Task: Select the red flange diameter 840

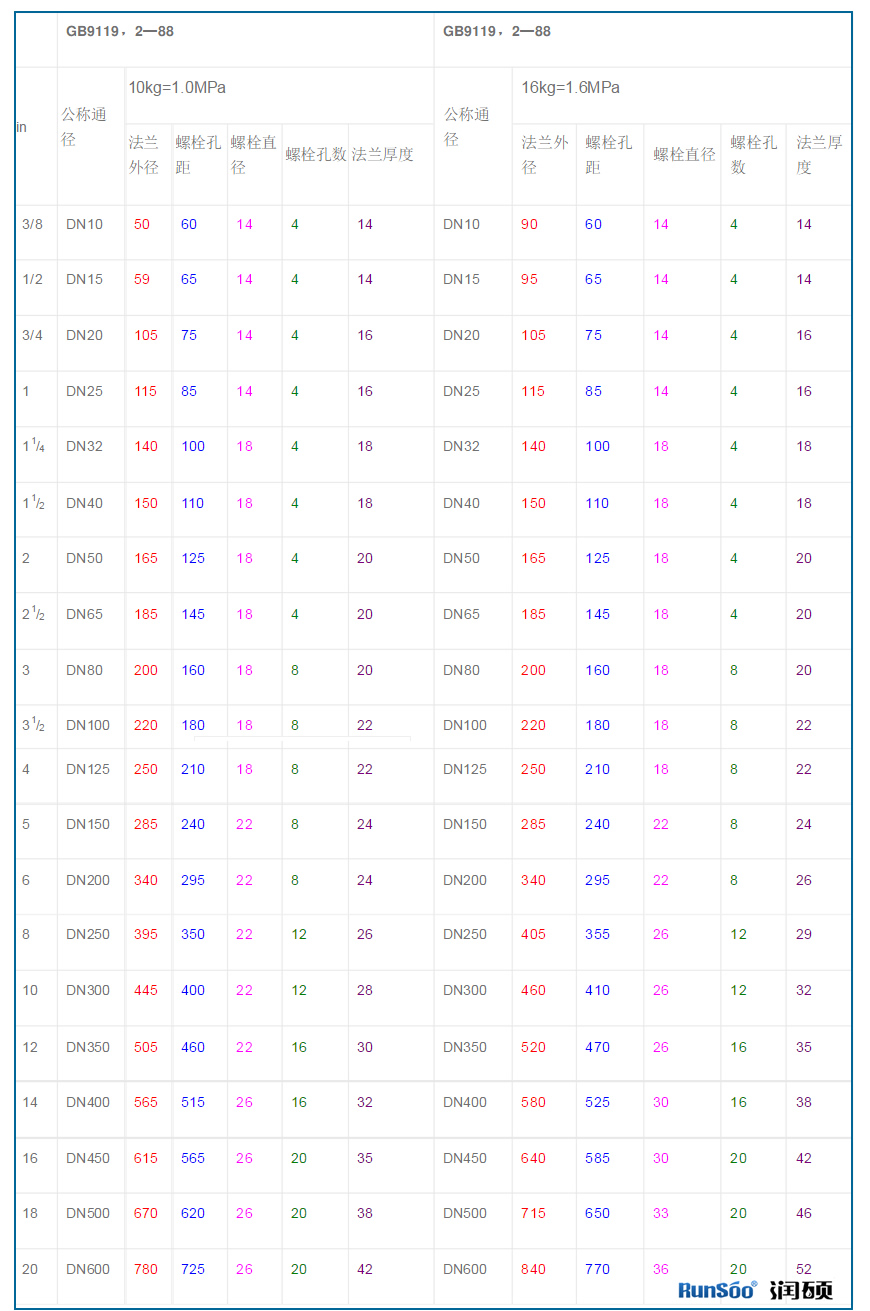Action: [533, 1269]
